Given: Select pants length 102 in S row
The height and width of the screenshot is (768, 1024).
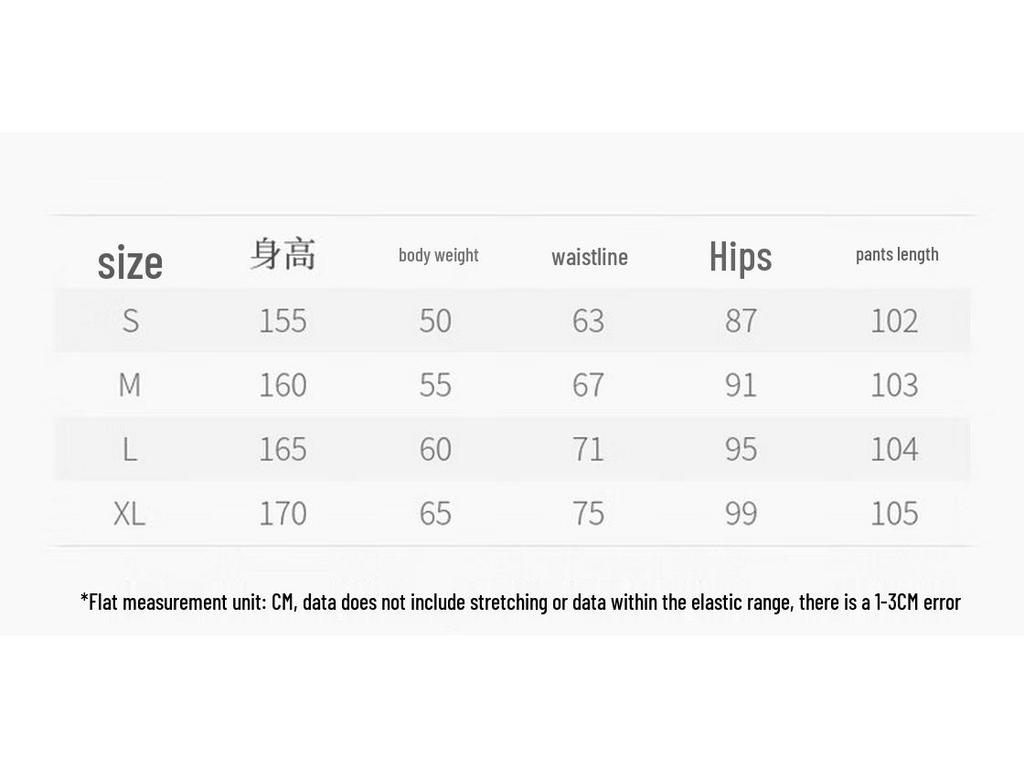Looking at the screenshot, I should click(894, 321).
